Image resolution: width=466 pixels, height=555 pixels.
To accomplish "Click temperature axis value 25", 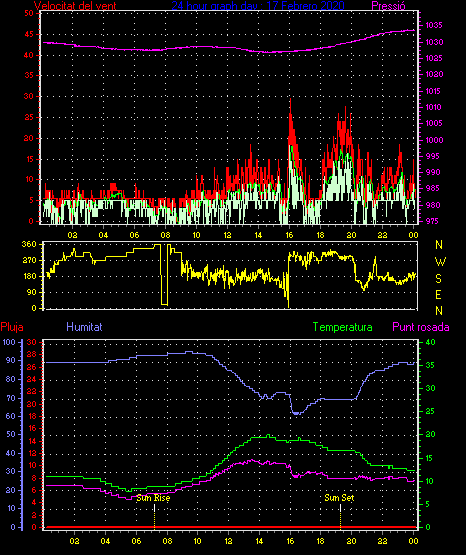I will pyautogui.click(x=430, y=411).
